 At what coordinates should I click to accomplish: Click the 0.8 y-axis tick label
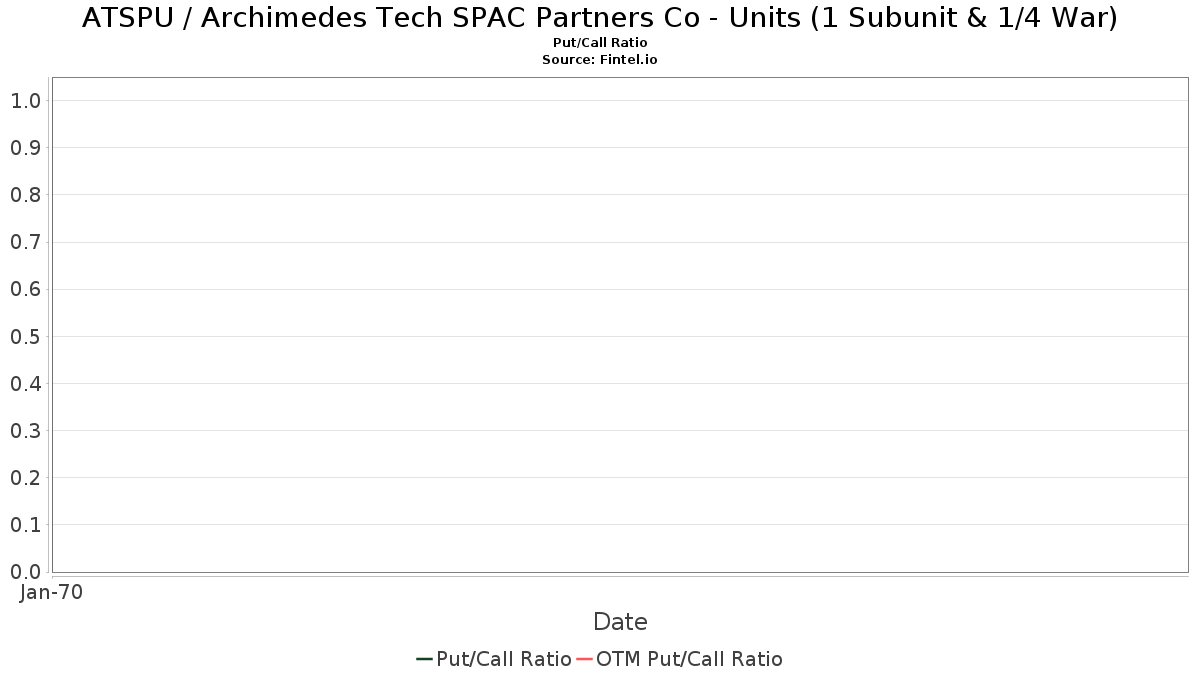pyautogui.click(x=25, y=195)
